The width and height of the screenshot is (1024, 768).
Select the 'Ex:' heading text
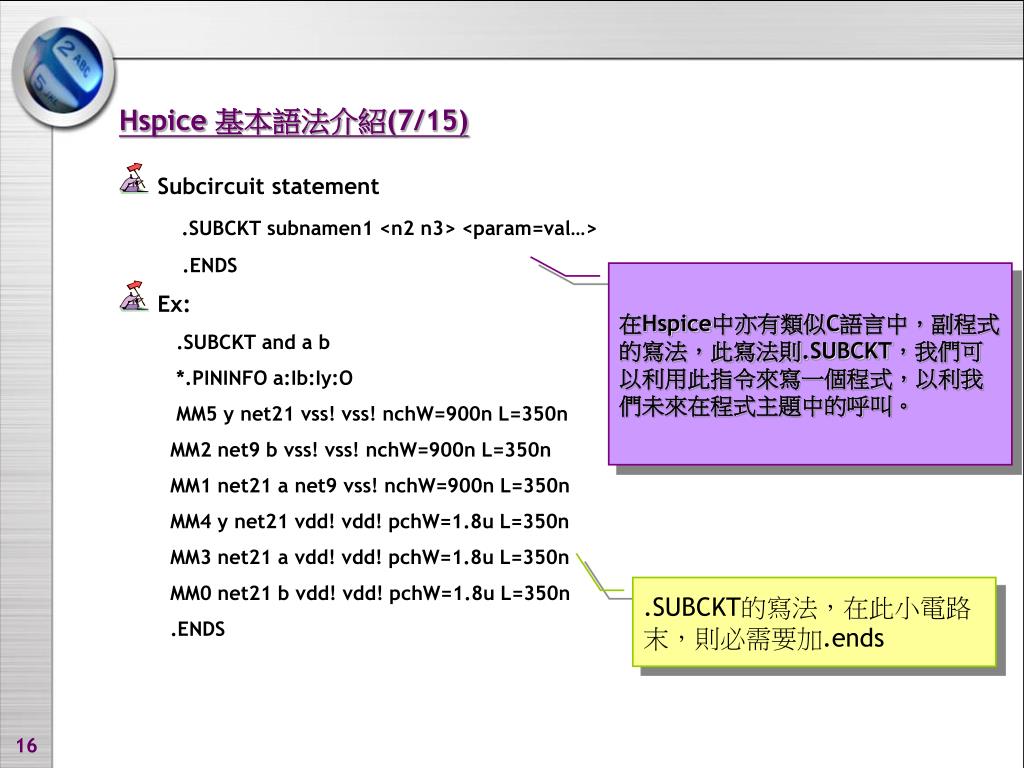[174, 304]
